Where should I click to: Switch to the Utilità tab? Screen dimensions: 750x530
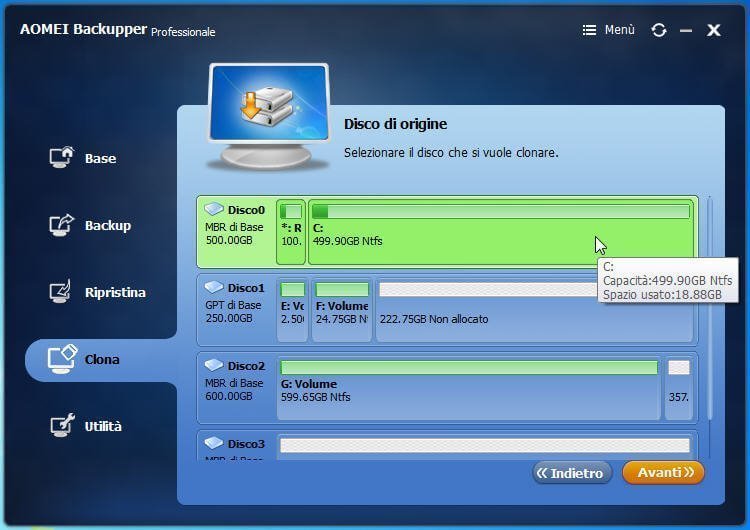pyautogui.click(x=103, y=426)
